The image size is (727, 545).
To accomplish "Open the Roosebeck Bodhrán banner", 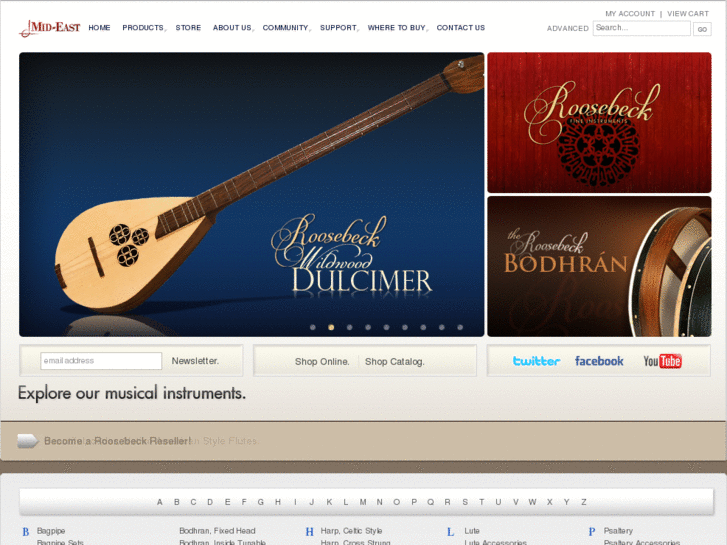I will tap(599, 266).
